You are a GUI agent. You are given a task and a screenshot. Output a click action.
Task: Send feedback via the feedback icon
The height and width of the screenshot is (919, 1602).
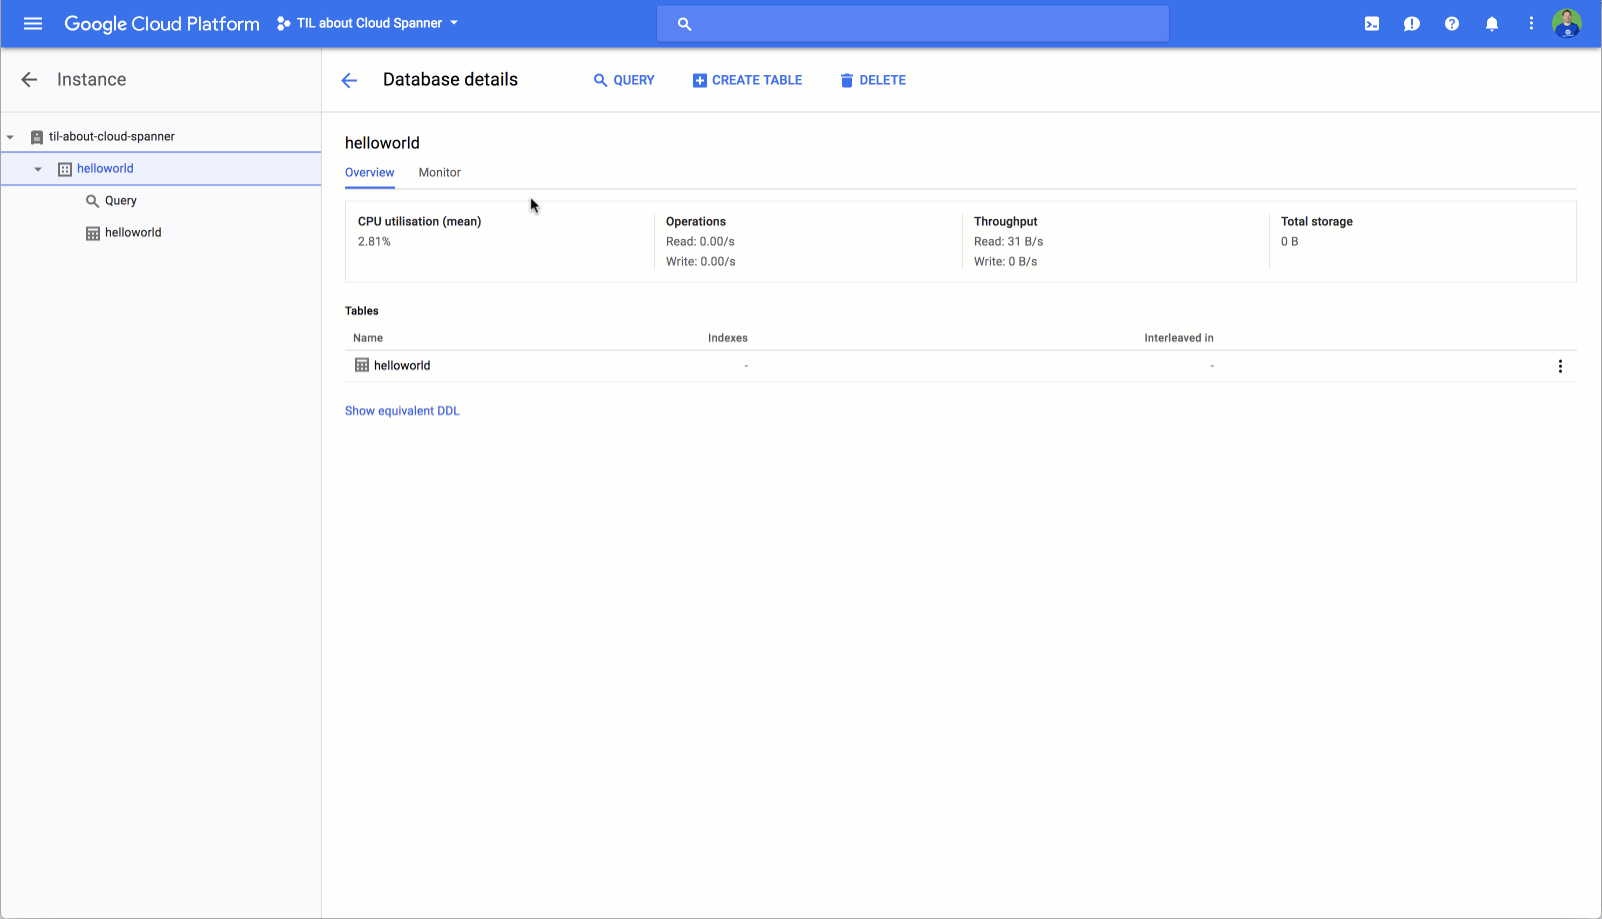pos(1411,23)
